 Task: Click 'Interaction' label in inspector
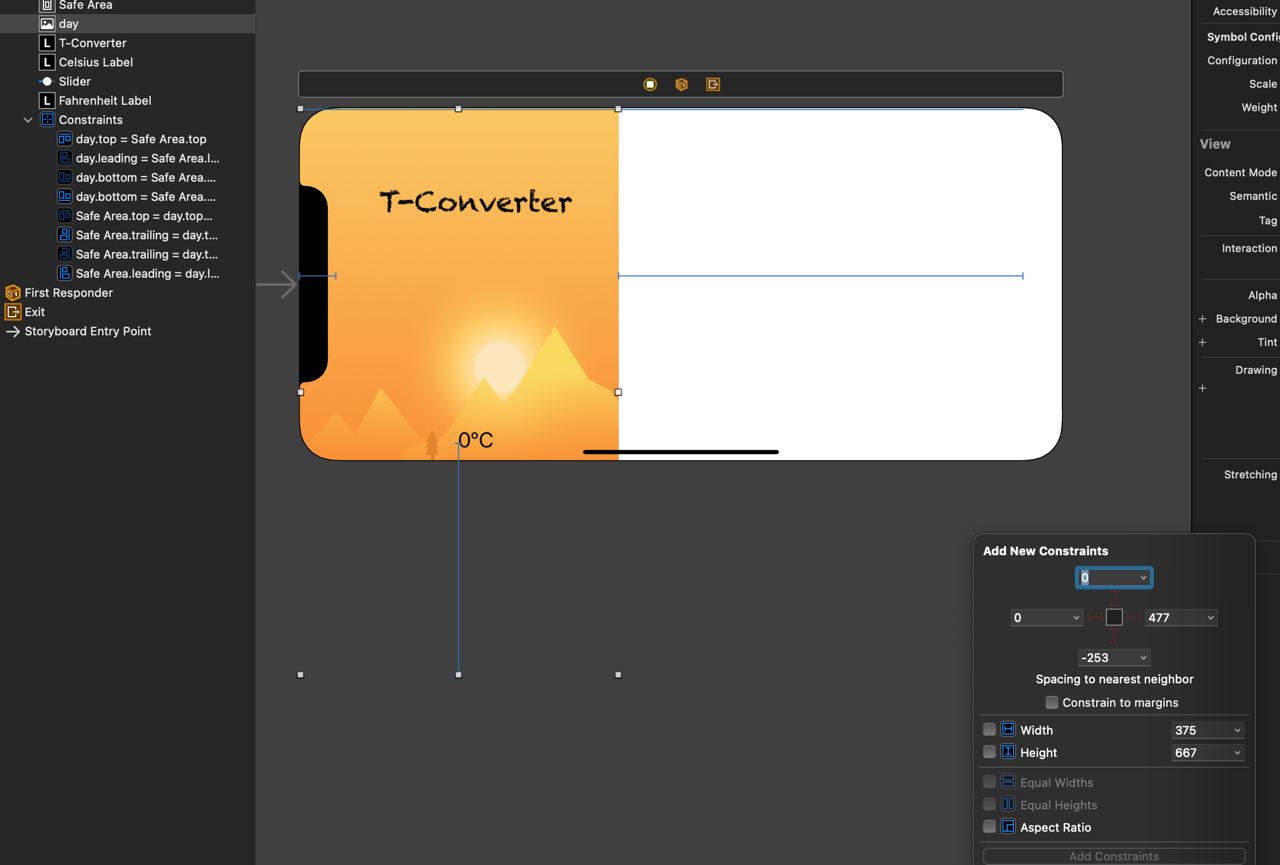pos(1249,248)
